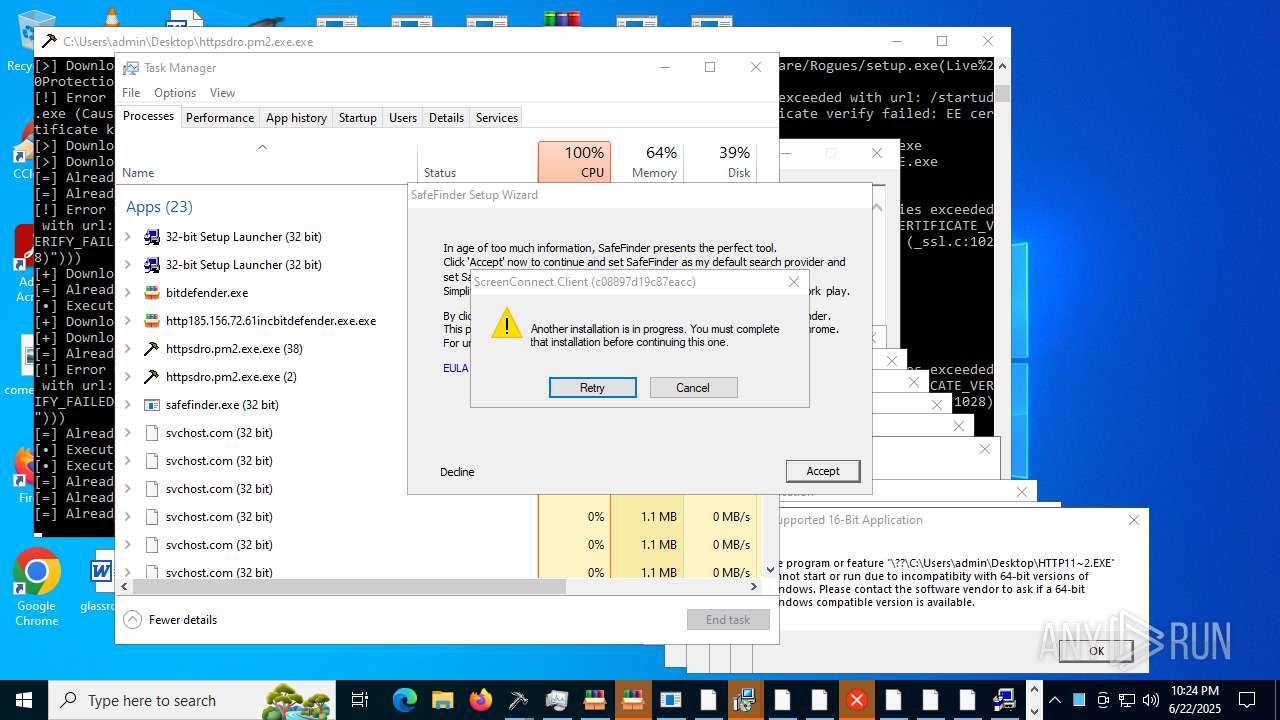Close the ScreenConnect Client dialog
Viewport: 1280px width, 720px height.
pos(794,282)
